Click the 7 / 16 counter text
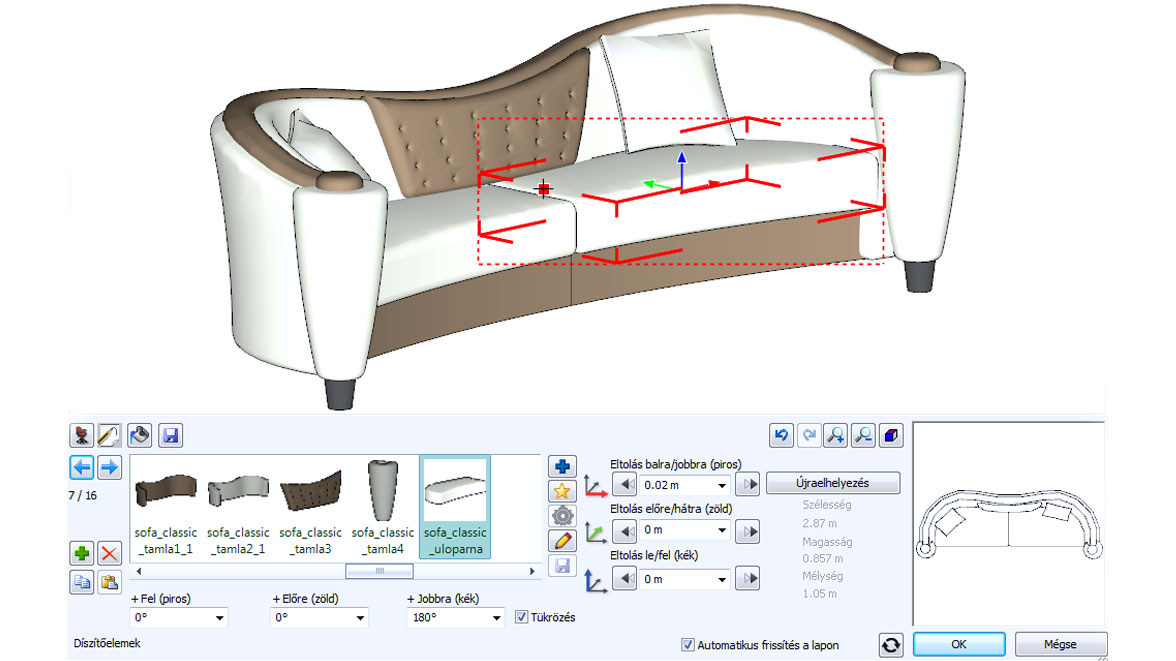The height and width of the screenshot is (661, 1176). [82, 495]
